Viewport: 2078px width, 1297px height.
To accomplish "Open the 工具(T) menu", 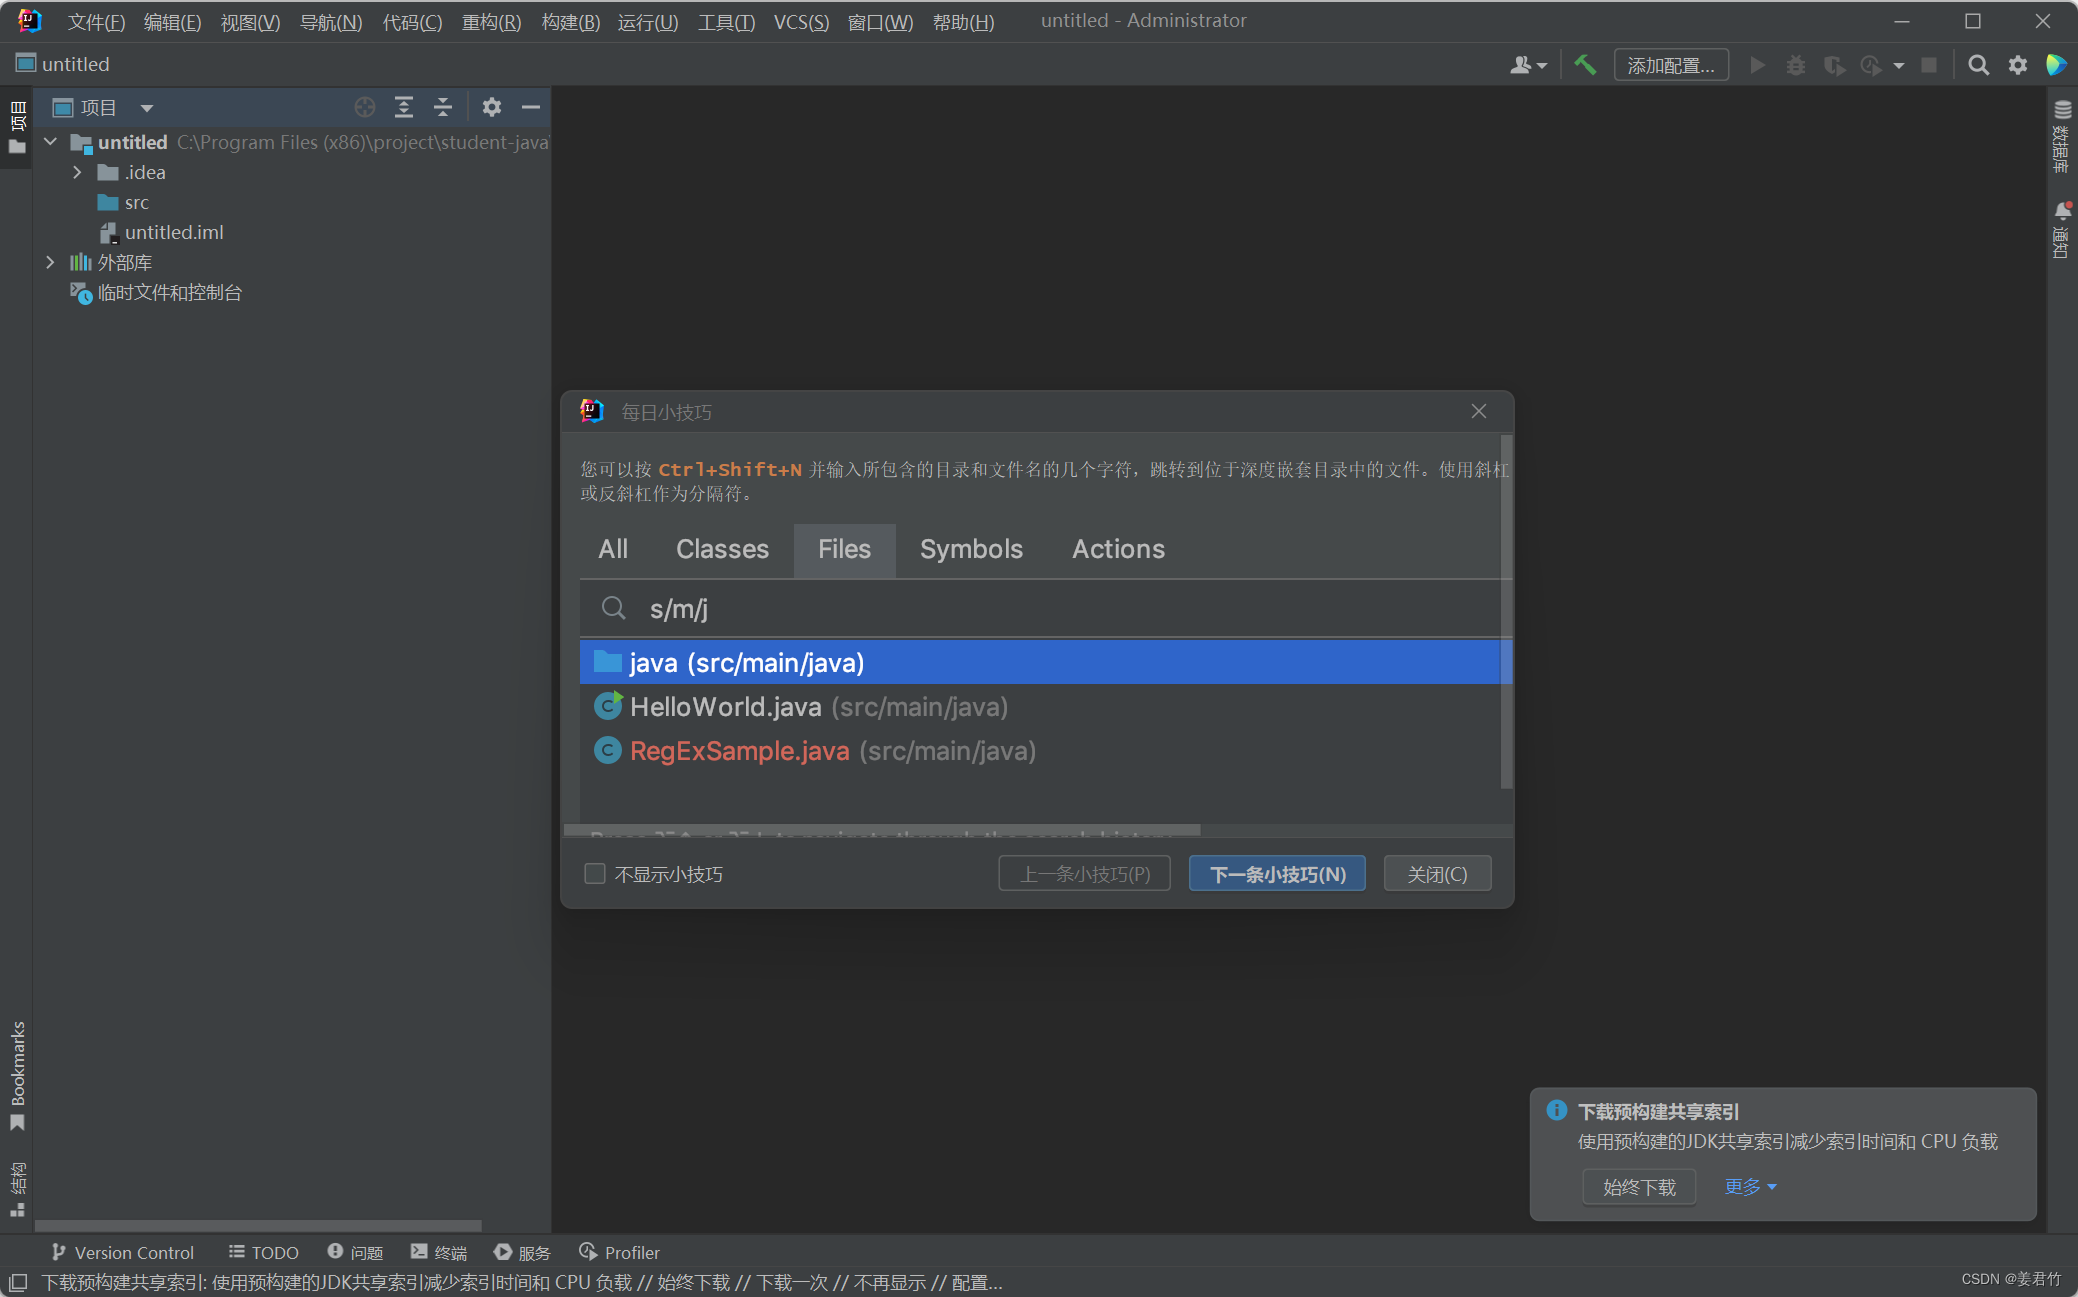I will pos(726,21).
